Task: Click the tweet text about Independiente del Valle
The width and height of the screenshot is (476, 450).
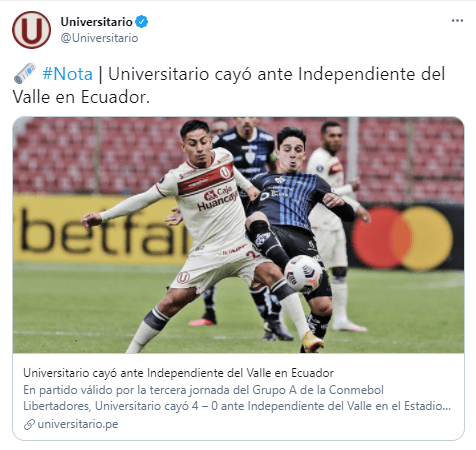Action: (229, 85)
